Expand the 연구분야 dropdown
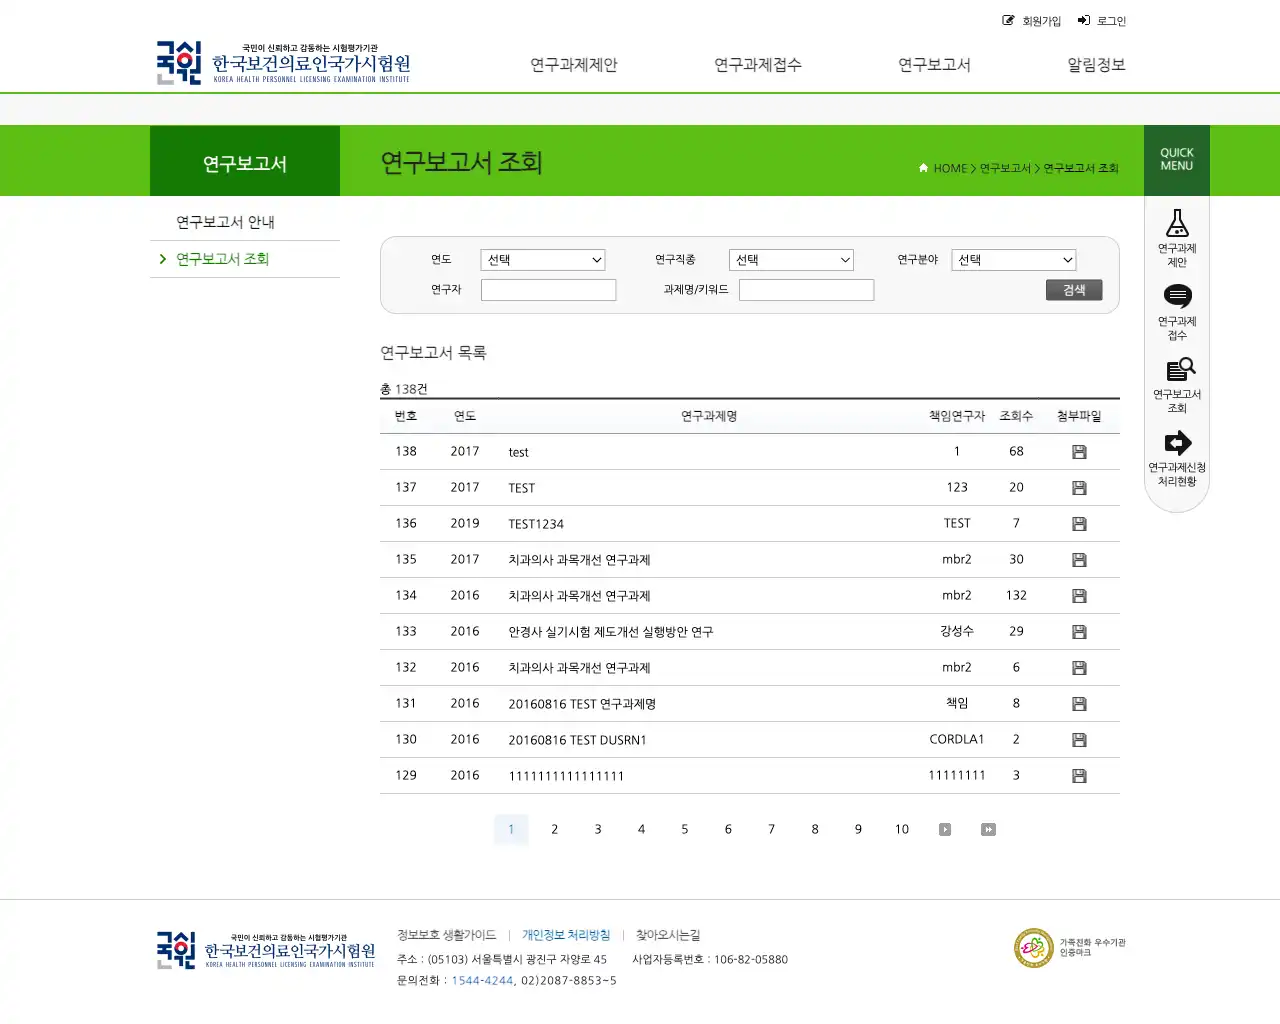Image resolution: width=1280 pixels, height=1024 pixels. (x=1014, y=260)
